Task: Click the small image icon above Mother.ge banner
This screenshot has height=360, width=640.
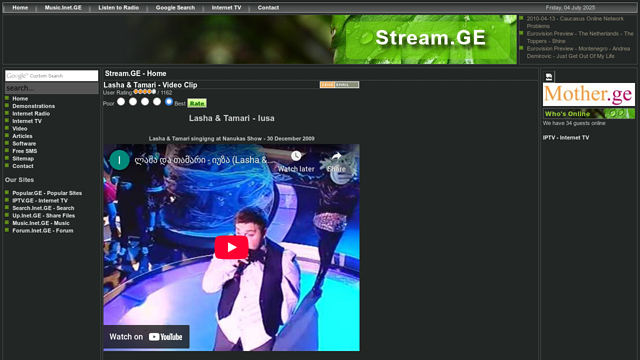Action: point(549,76)
